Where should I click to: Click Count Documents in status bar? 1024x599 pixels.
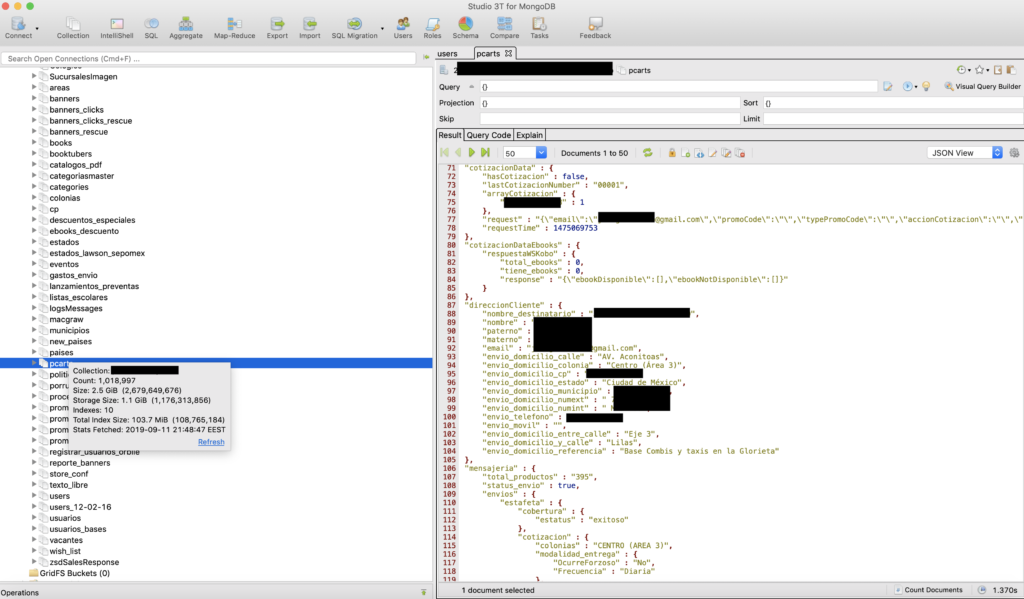coord(929,590)
